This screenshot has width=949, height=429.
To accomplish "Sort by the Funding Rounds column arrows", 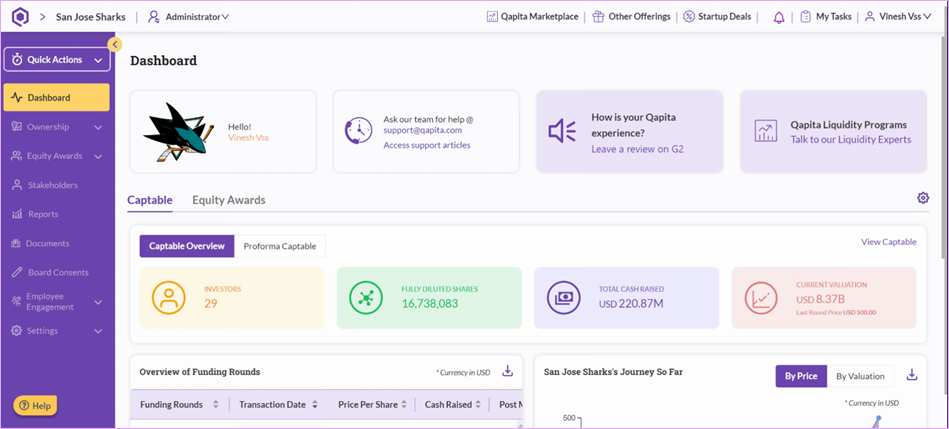I will pyautogui.click(x=216, y=405).
